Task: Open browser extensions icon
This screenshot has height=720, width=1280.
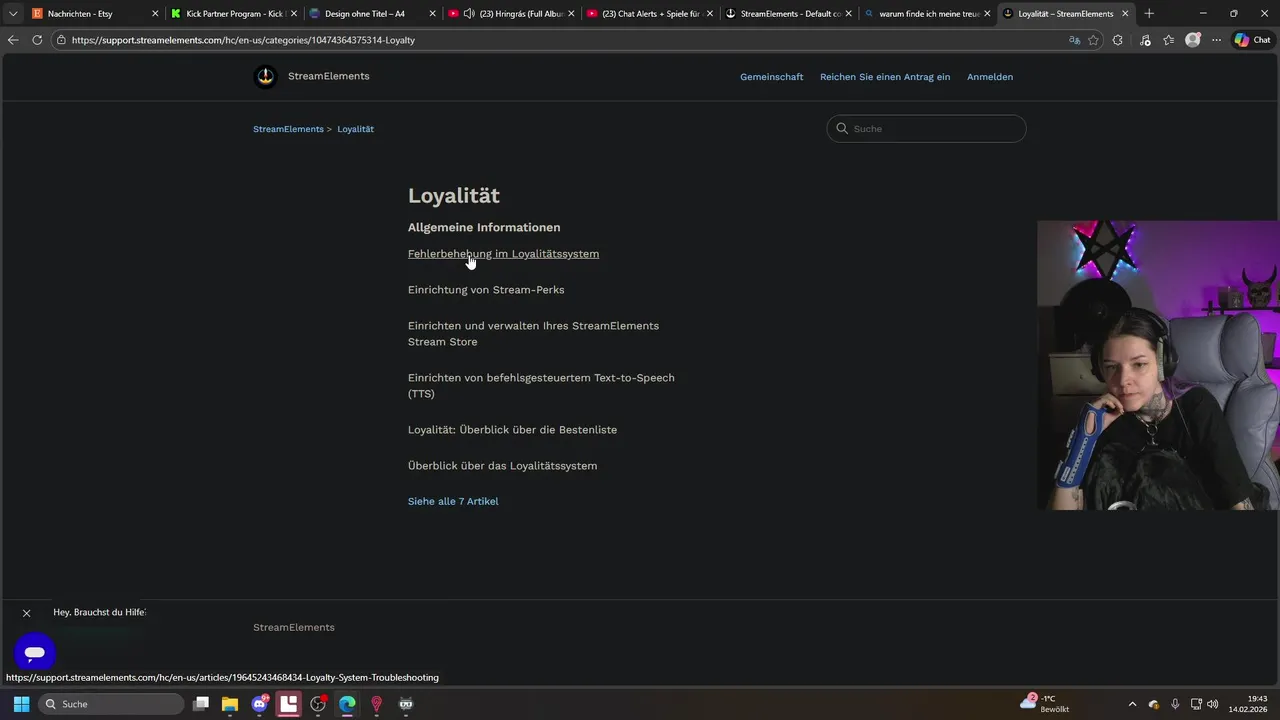Action: click(x=1118, y=40)
